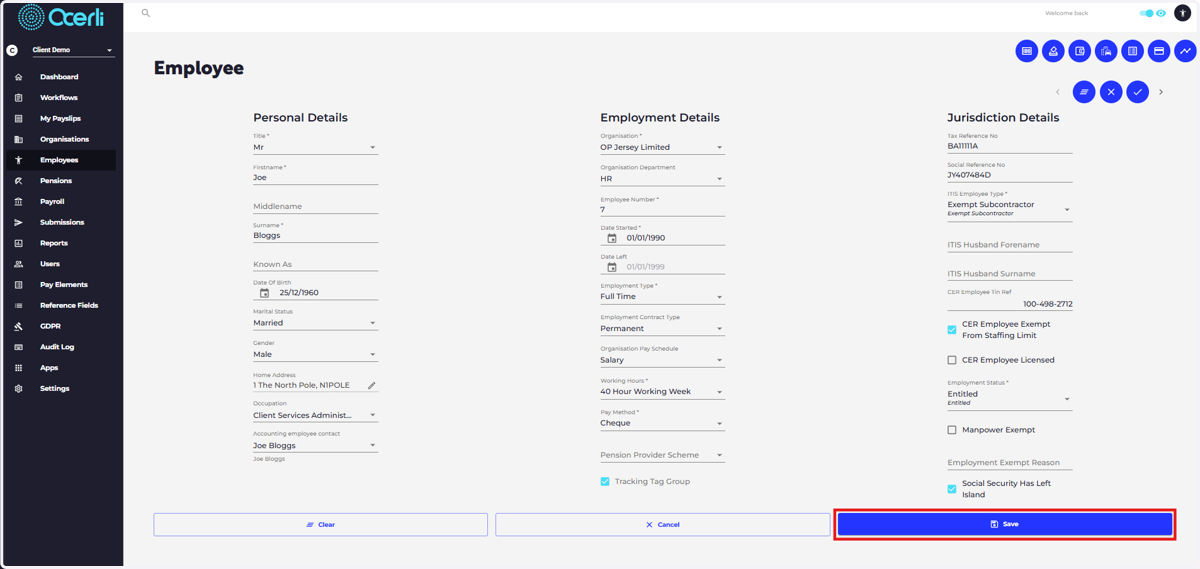Click the Tax Reference No field
Image resolution: width=1200 pixels, height=569 pixels.
pyautogui.click(x=1009, y=146)
